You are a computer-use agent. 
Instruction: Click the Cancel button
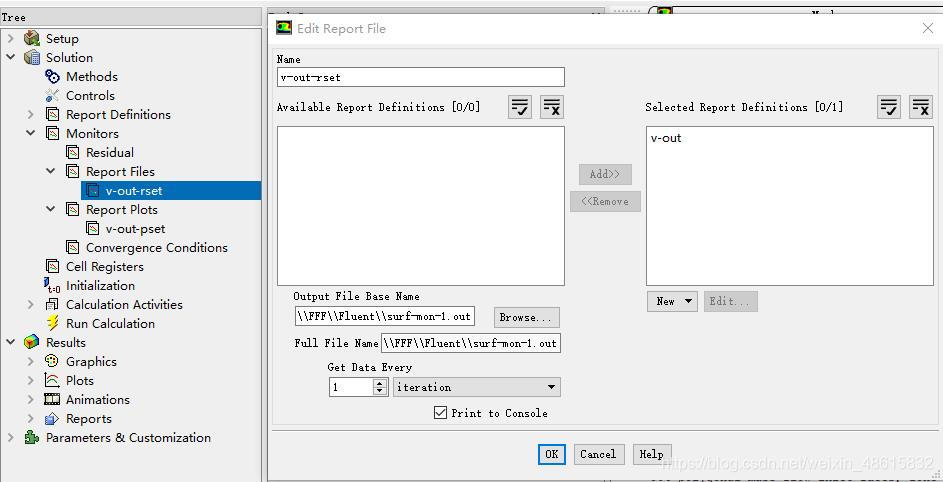pyautogui.click(x=598, y=454)
